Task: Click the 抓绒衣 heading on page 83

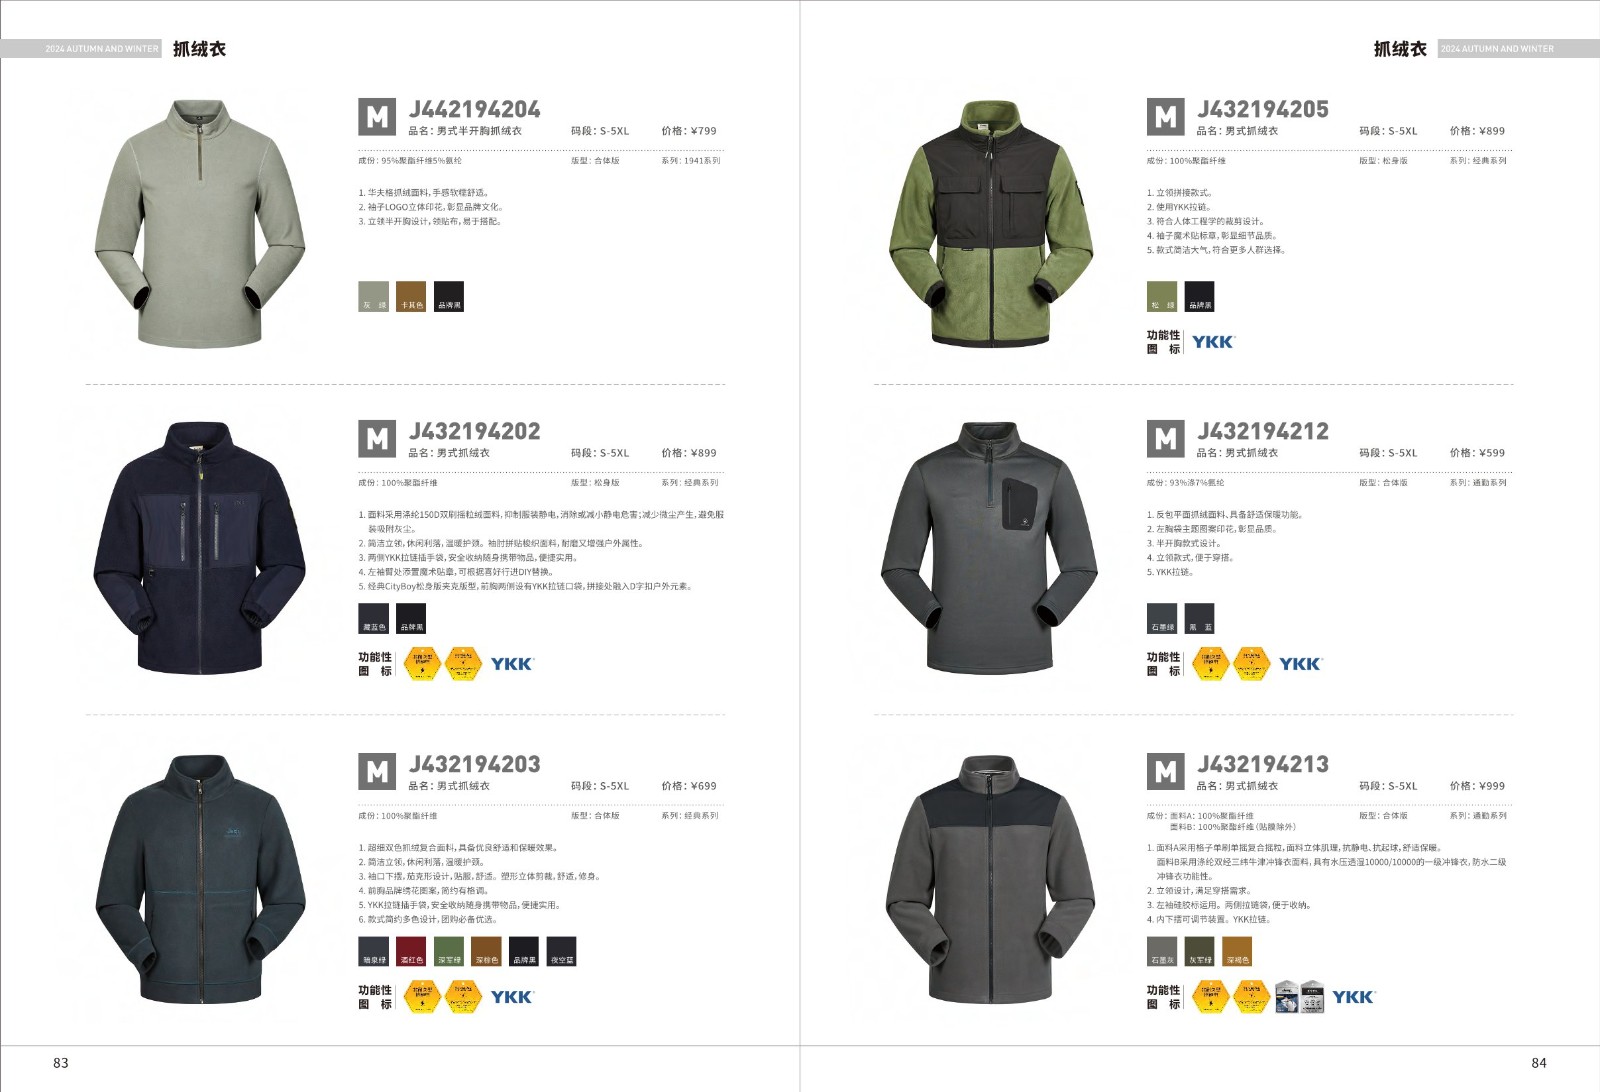Action: point(199,49)
